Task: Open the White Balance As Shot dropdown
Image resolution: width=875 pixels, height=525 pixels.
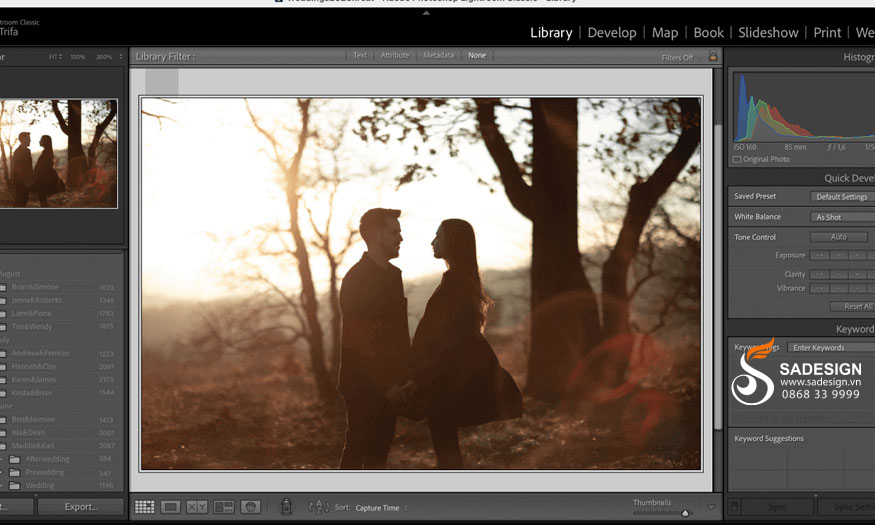Action: tap(841, 217)
